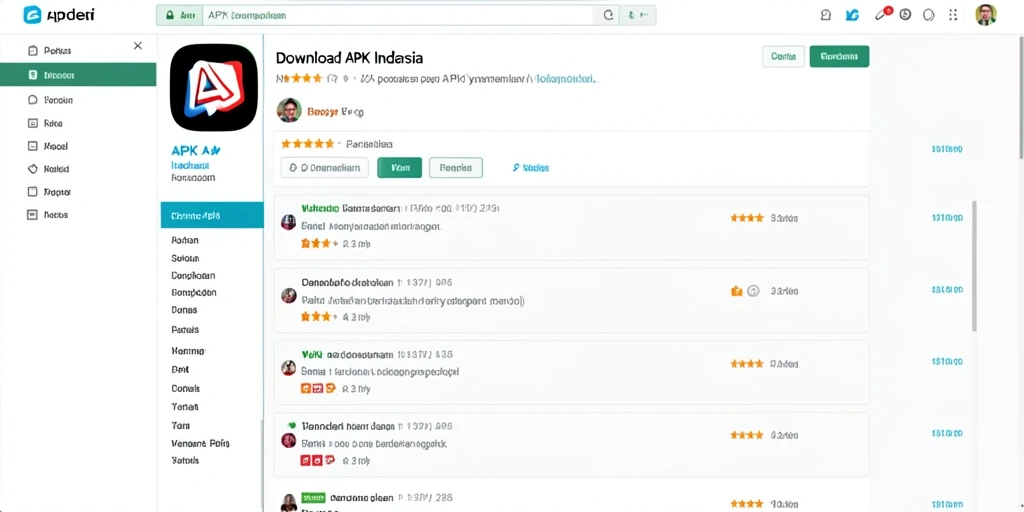The width and height of the screenshot is (1024, 512).
Task: Click the red badge icons in Venoderi review
Action: 317,460
